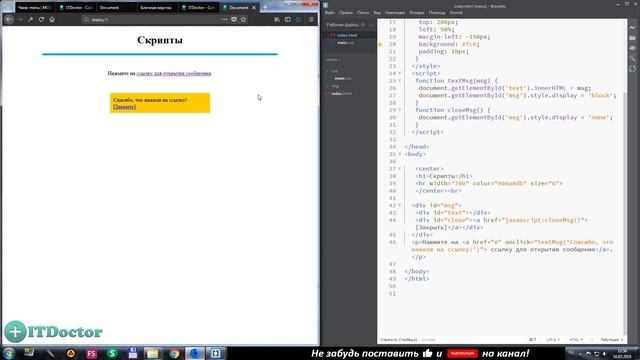Screen dimensions: 640x360
Task: Open the browser library icon
Action: point(277,19)
